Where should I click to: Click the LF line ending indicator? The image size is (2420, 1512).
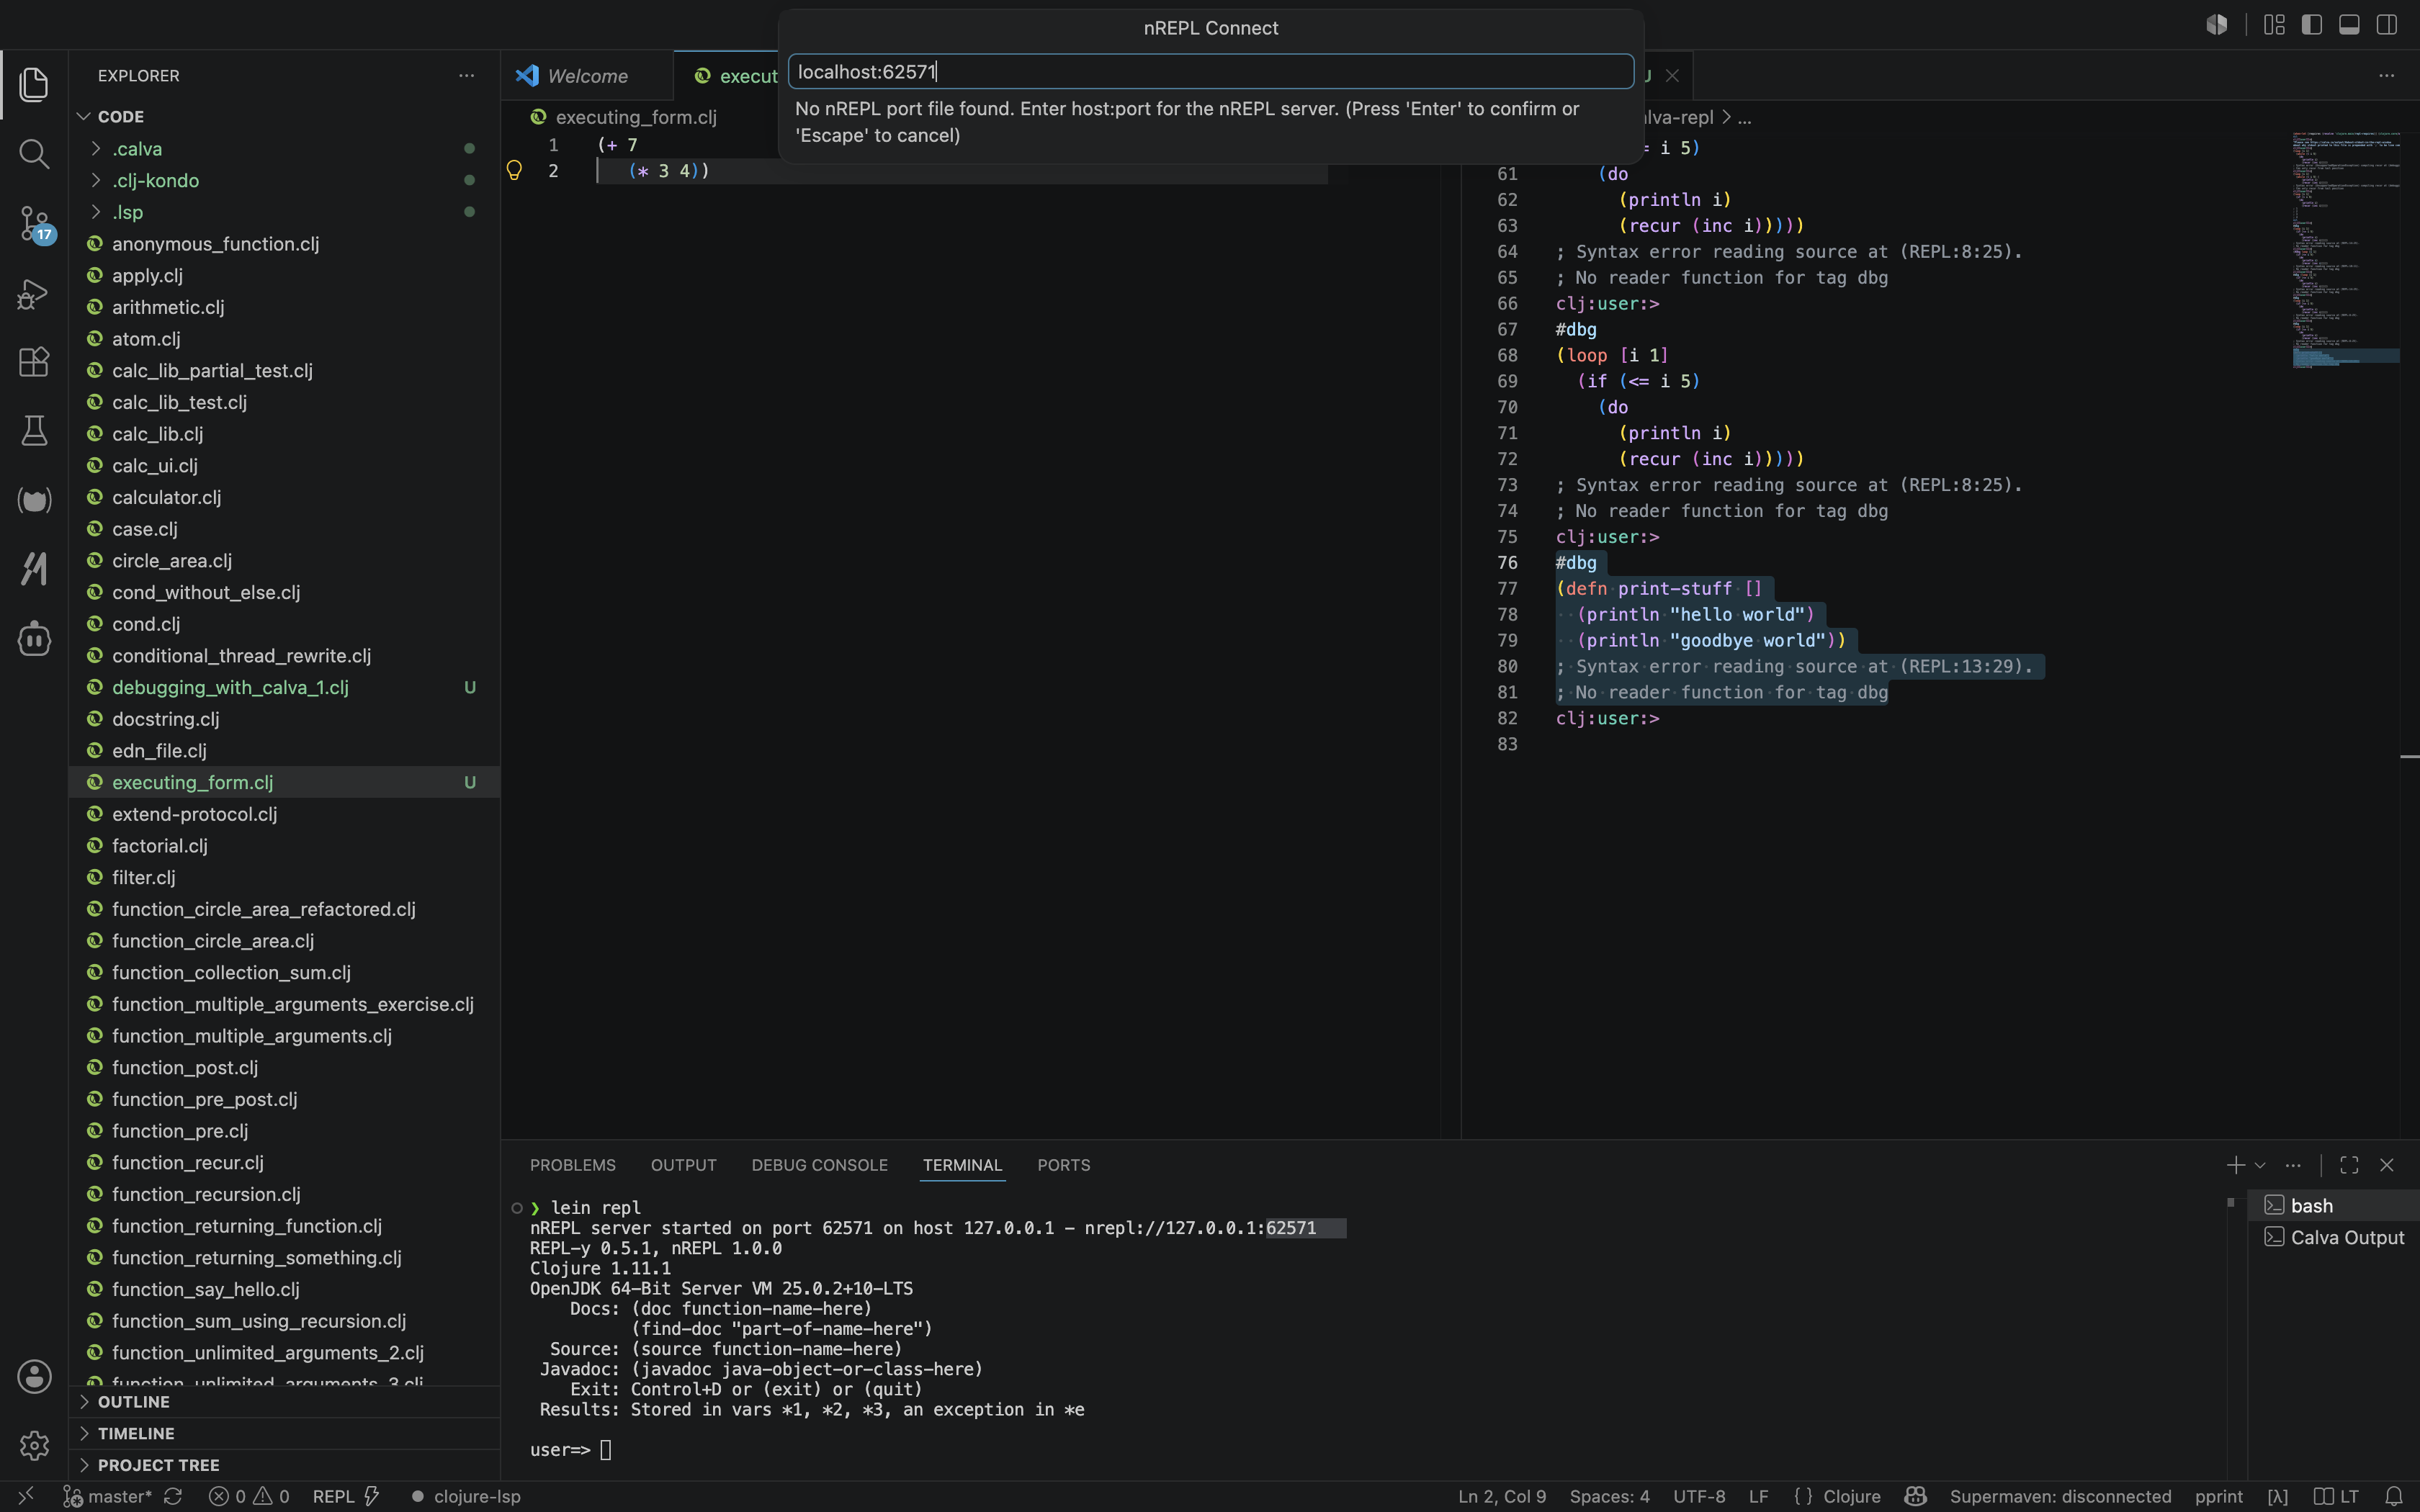coord(1758,1497)
